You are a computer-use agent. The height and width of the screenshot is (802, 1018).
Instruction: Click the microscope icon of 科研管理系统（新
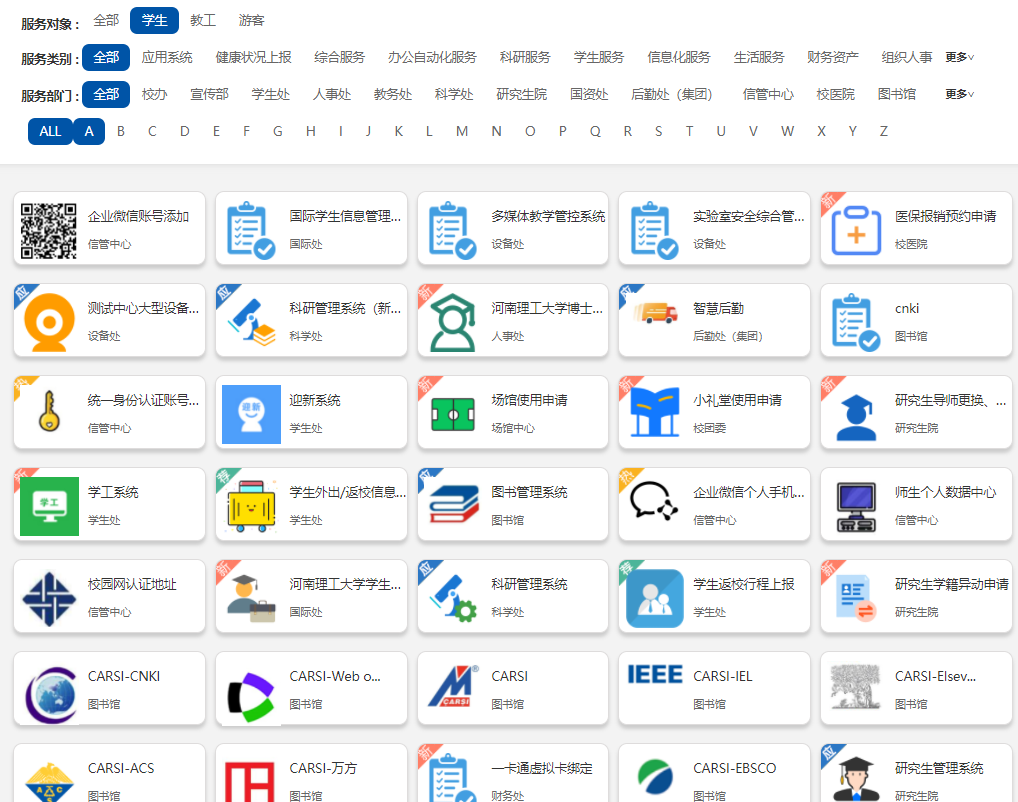tap(252, 323)
